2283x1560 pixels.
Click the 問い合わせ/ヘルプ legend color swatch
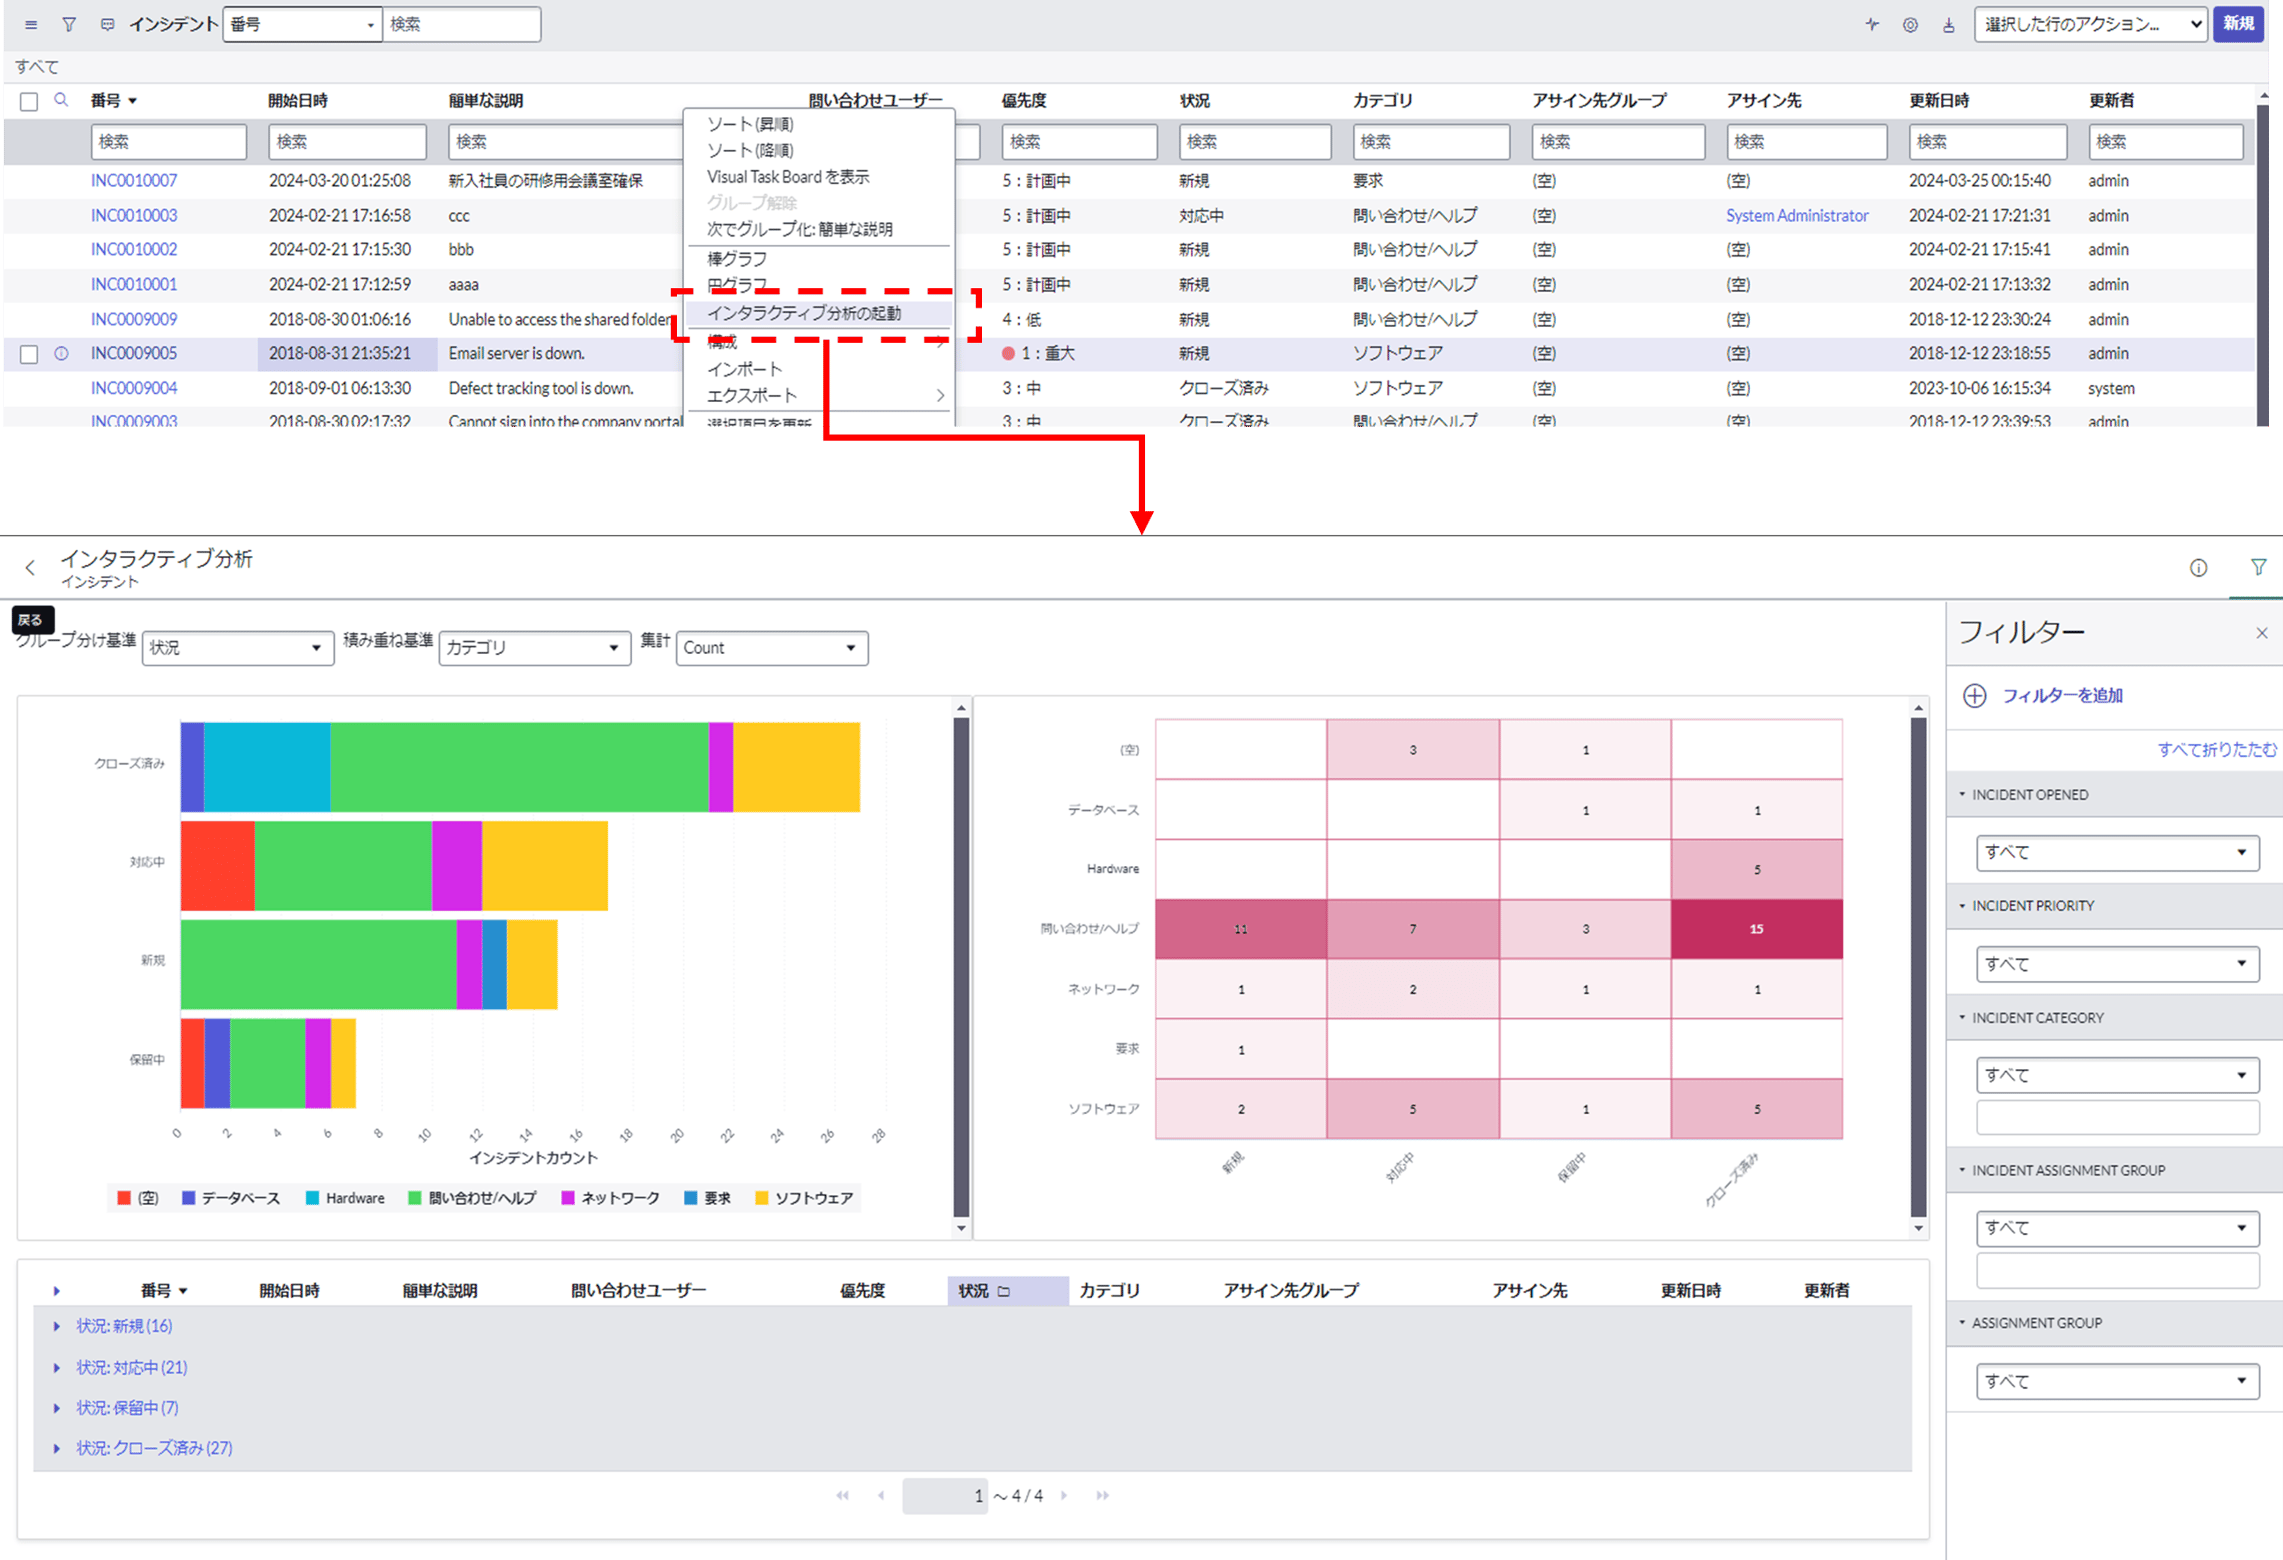coord(415,1198)
